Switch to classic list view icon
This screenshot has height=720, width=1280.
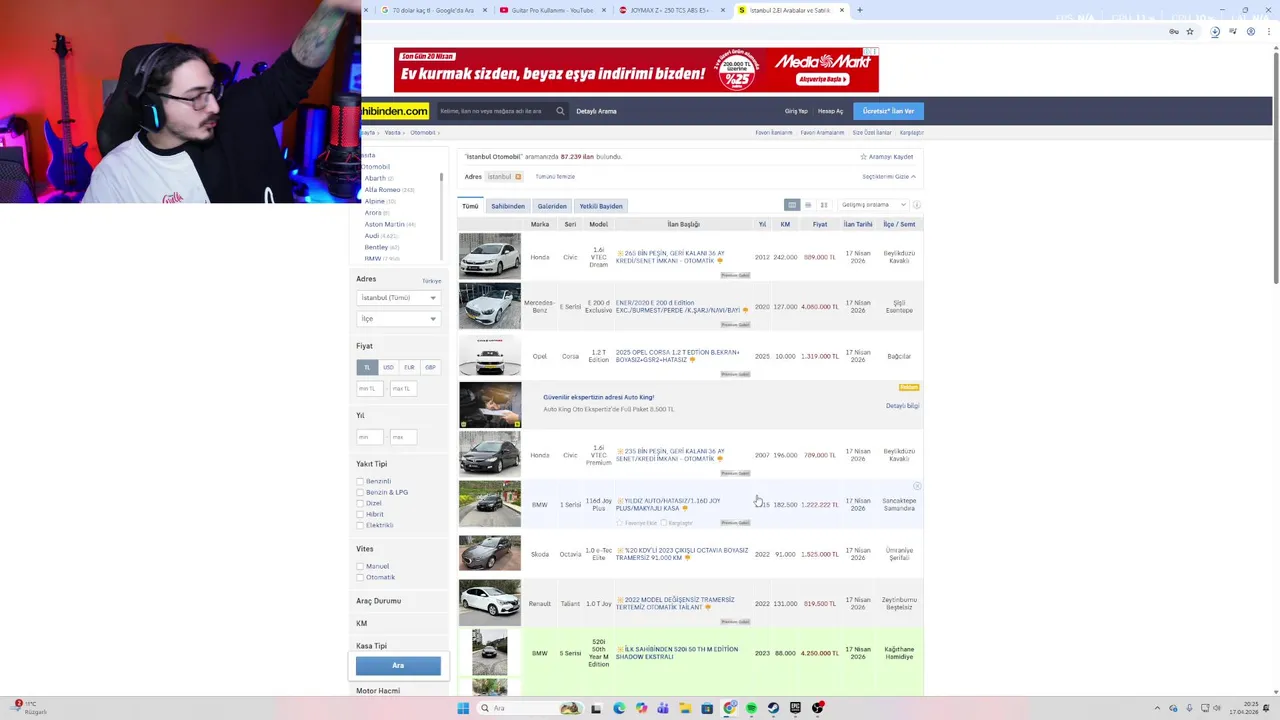pyautogui.click(x=792, y=205)
